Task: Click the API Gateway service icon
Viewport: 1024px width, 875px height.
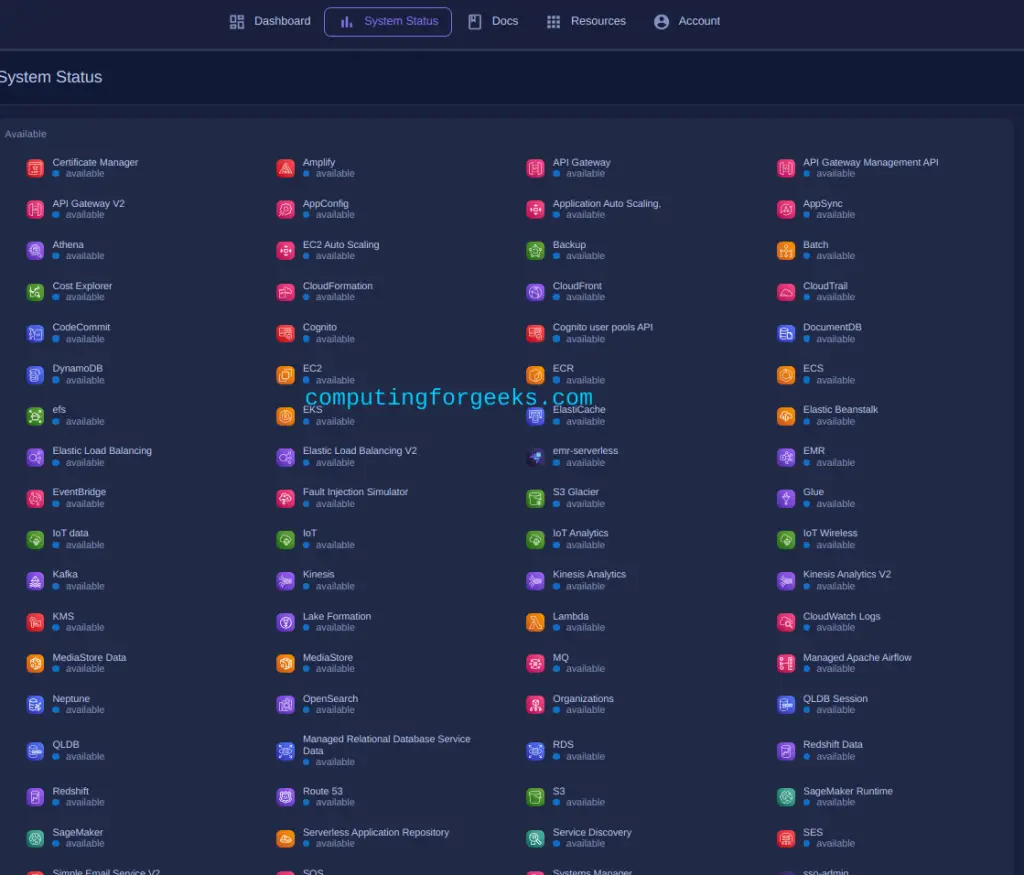Action: 536,168
